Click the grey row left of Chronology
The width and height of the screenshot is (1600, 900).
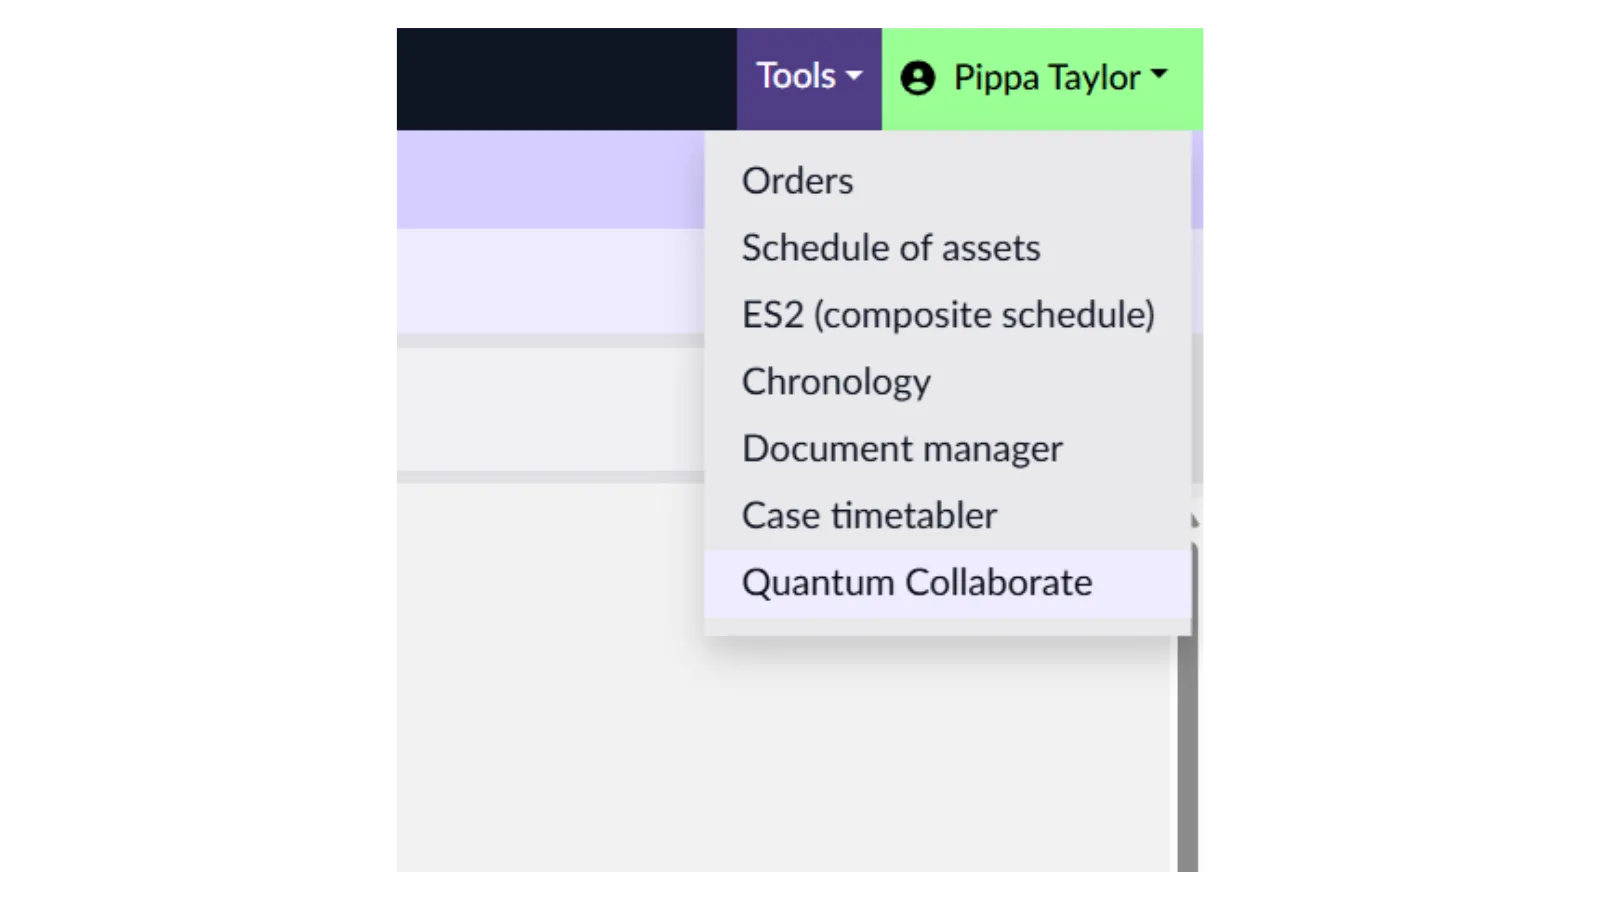[548, 408]
